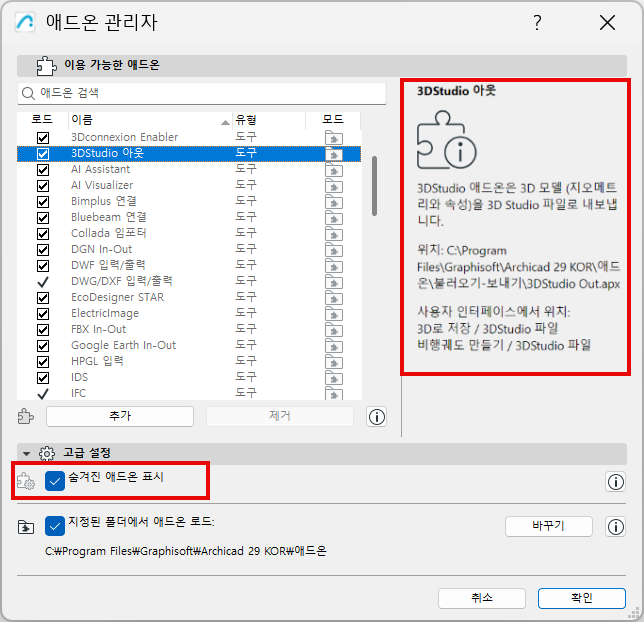Uncheck the load box for Bimplus 연결

pos(43,202)
